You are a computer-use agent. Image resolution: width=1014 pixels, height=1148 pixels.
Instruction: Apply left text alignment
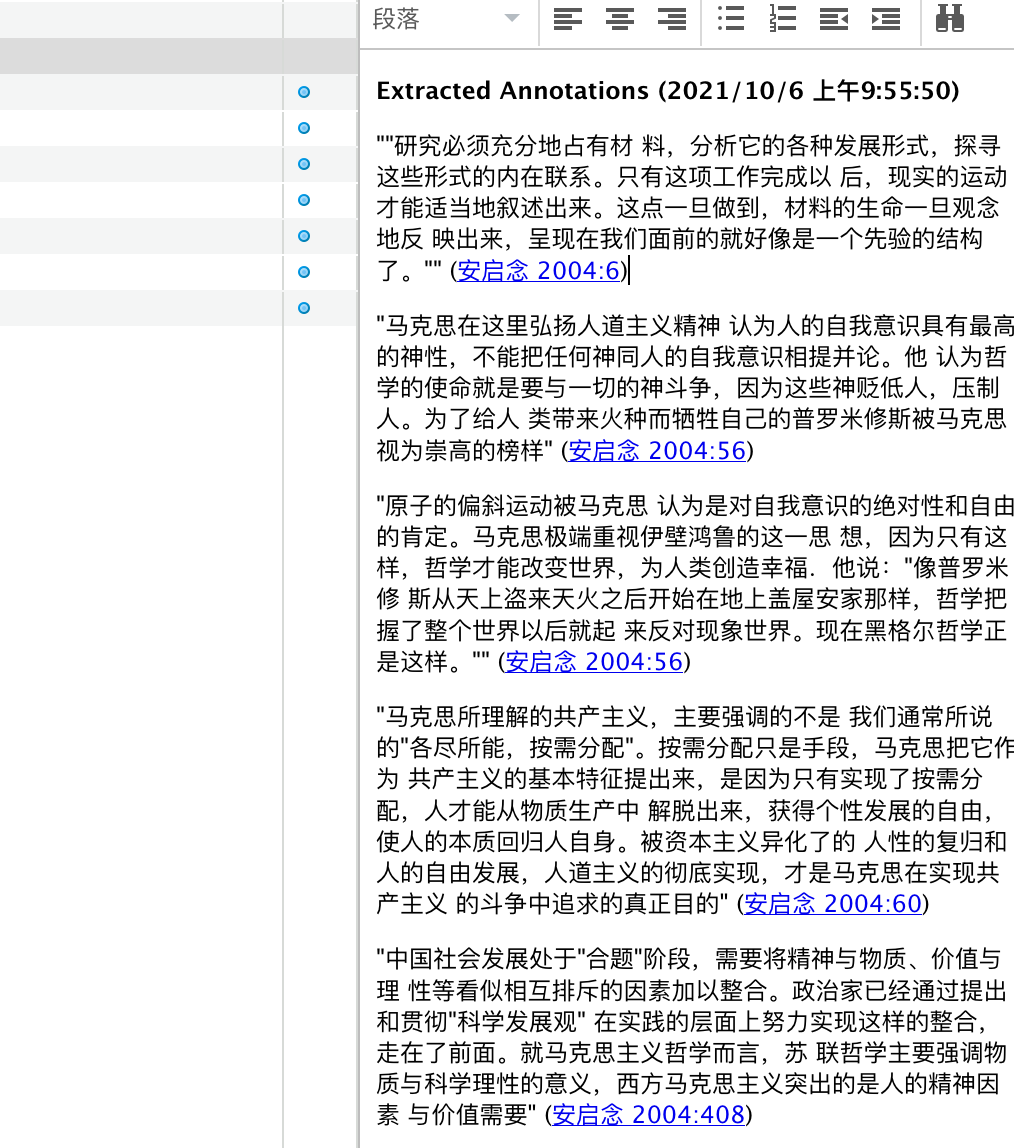[x=568, y=19]
